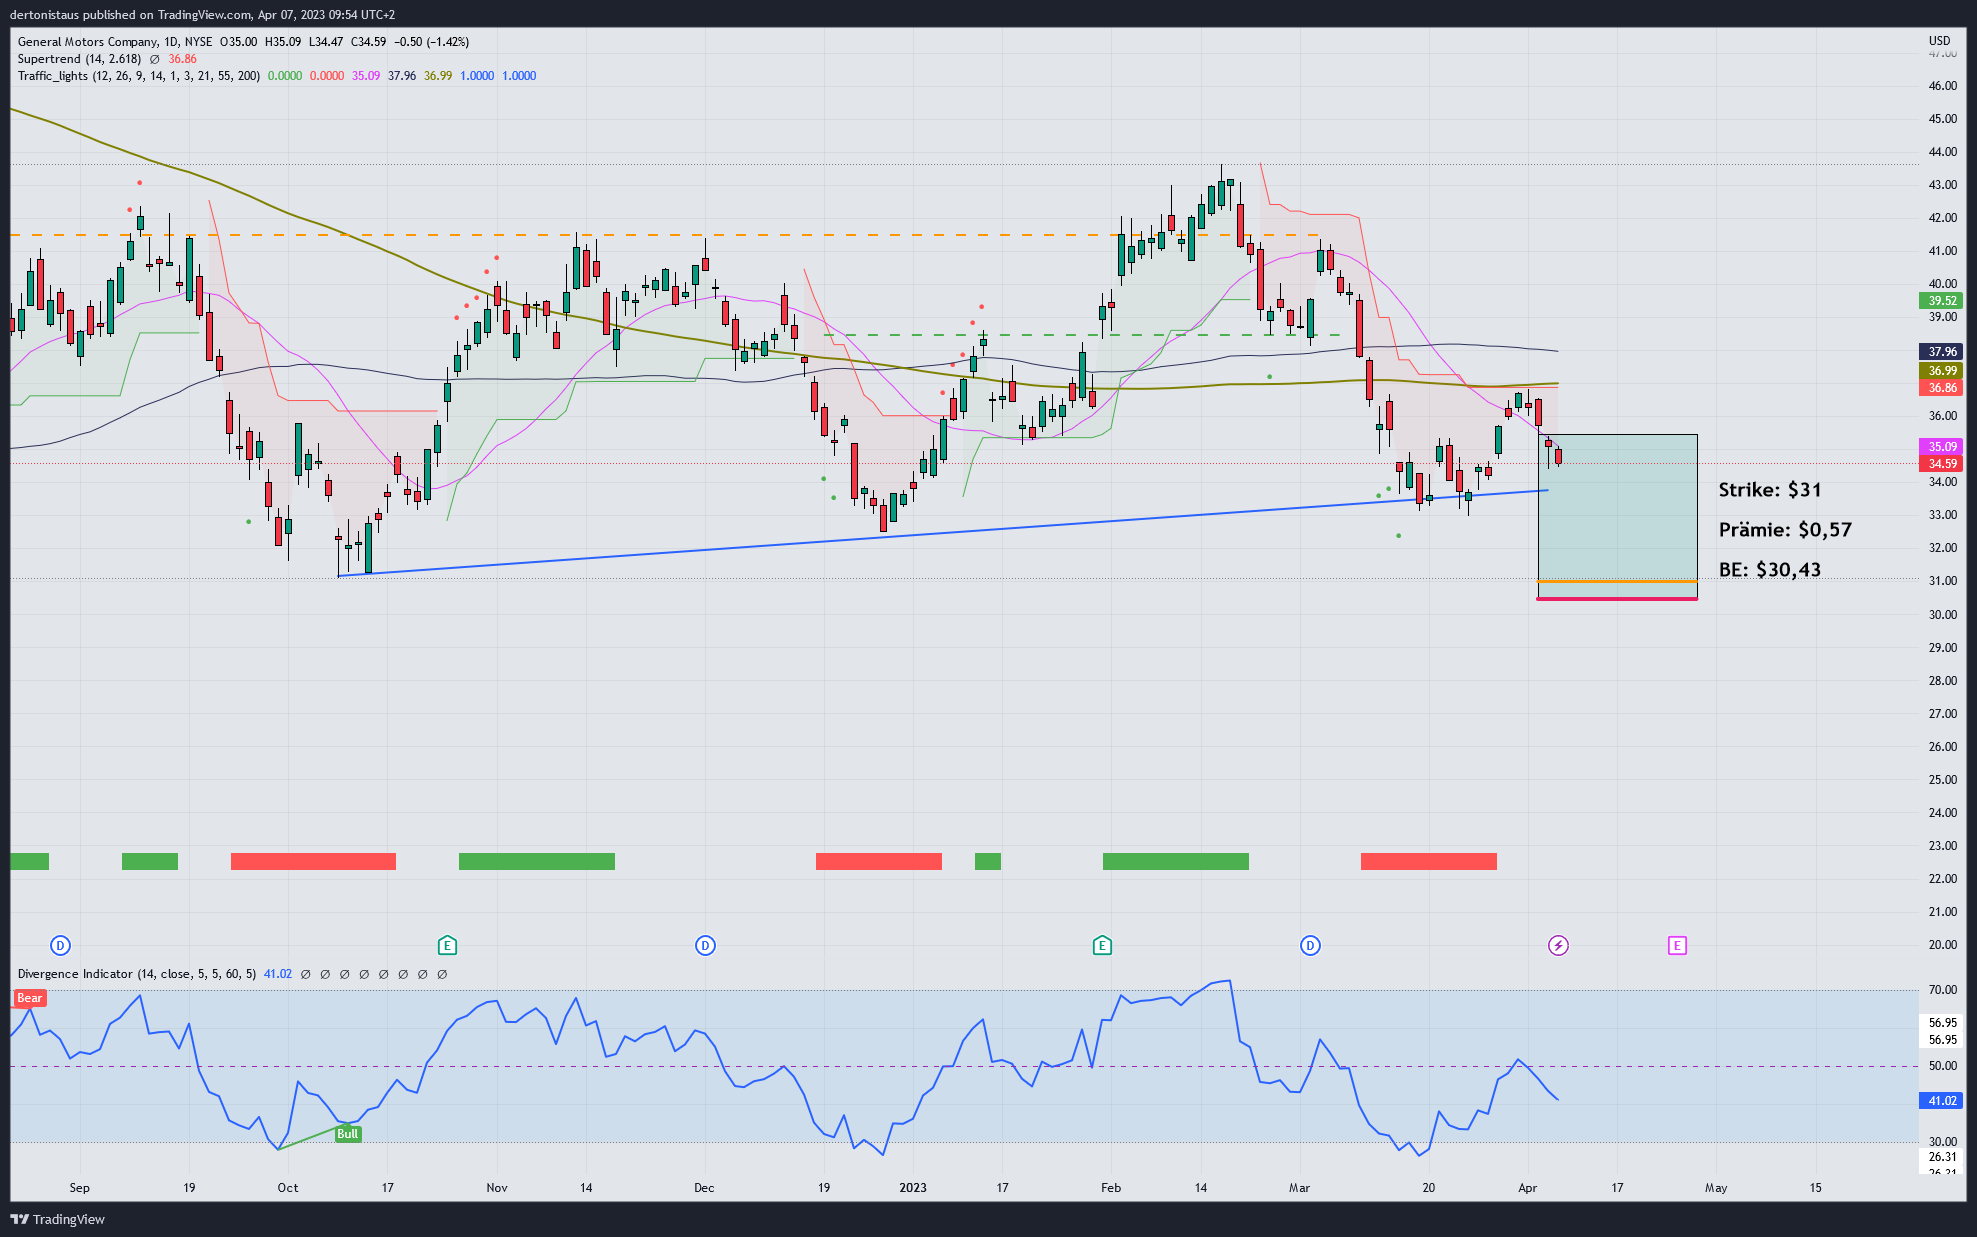1977x1237 pixels.
Task: Click the green dashed horizontal line near 38.50
Action: (x=1080, y=335)
